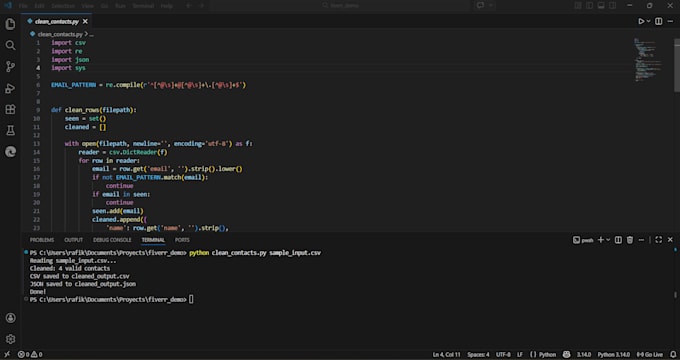Open the File menu

coord(23,6)
